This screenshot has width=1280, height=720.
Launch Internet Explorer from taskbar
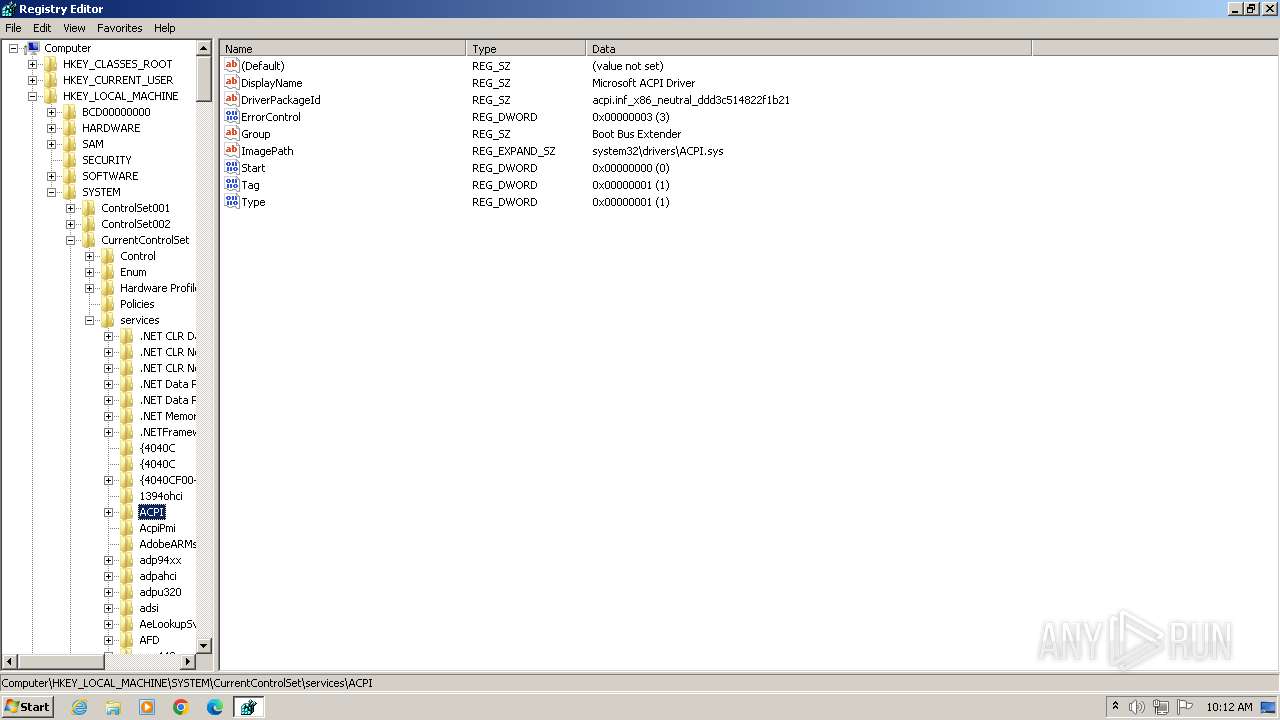(x=79, y=707)
